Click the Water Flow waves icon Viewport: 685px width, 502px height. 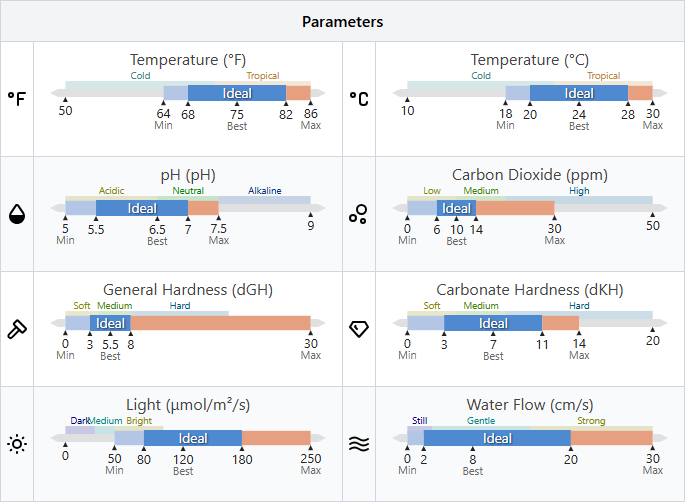pyautogui.click(x=358, y=444)
